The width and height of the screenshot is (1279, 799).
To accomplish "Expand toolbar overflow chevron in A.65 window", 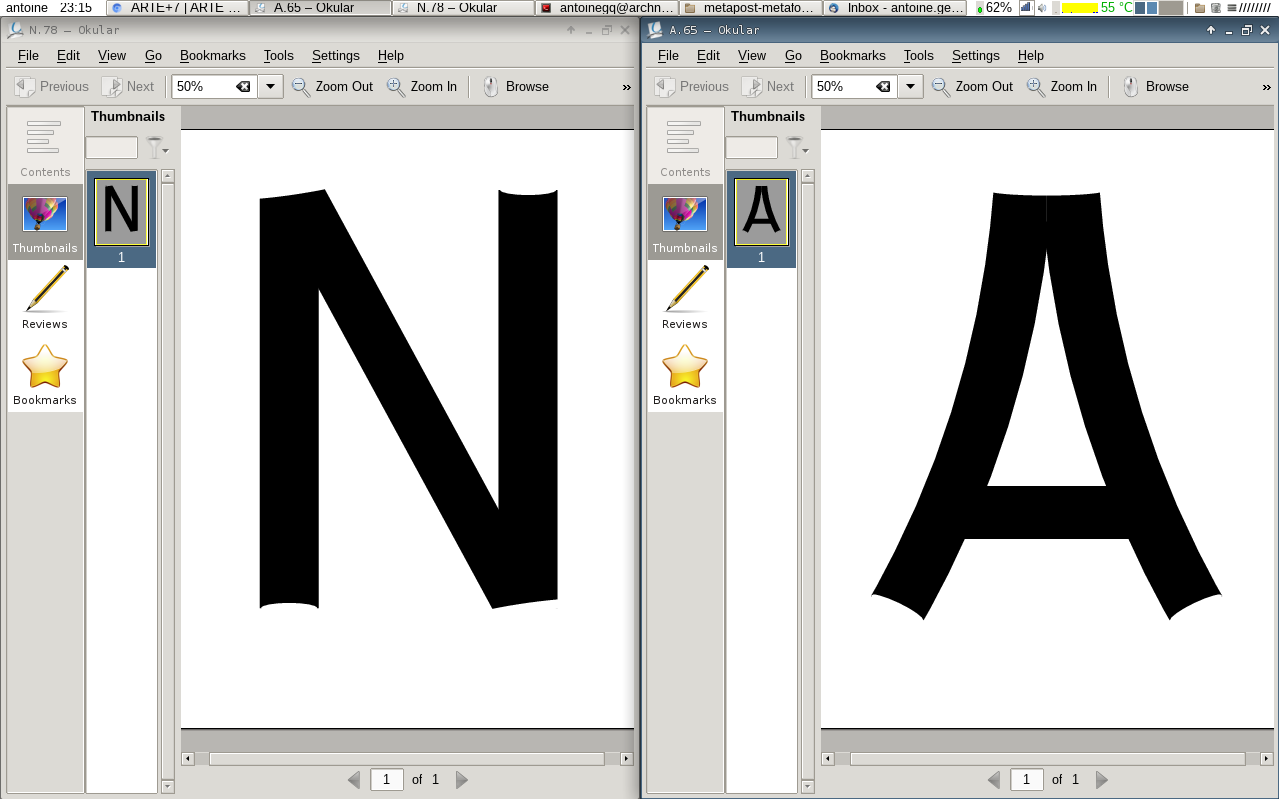I will pyautogui.click(x=1266, y=87).
